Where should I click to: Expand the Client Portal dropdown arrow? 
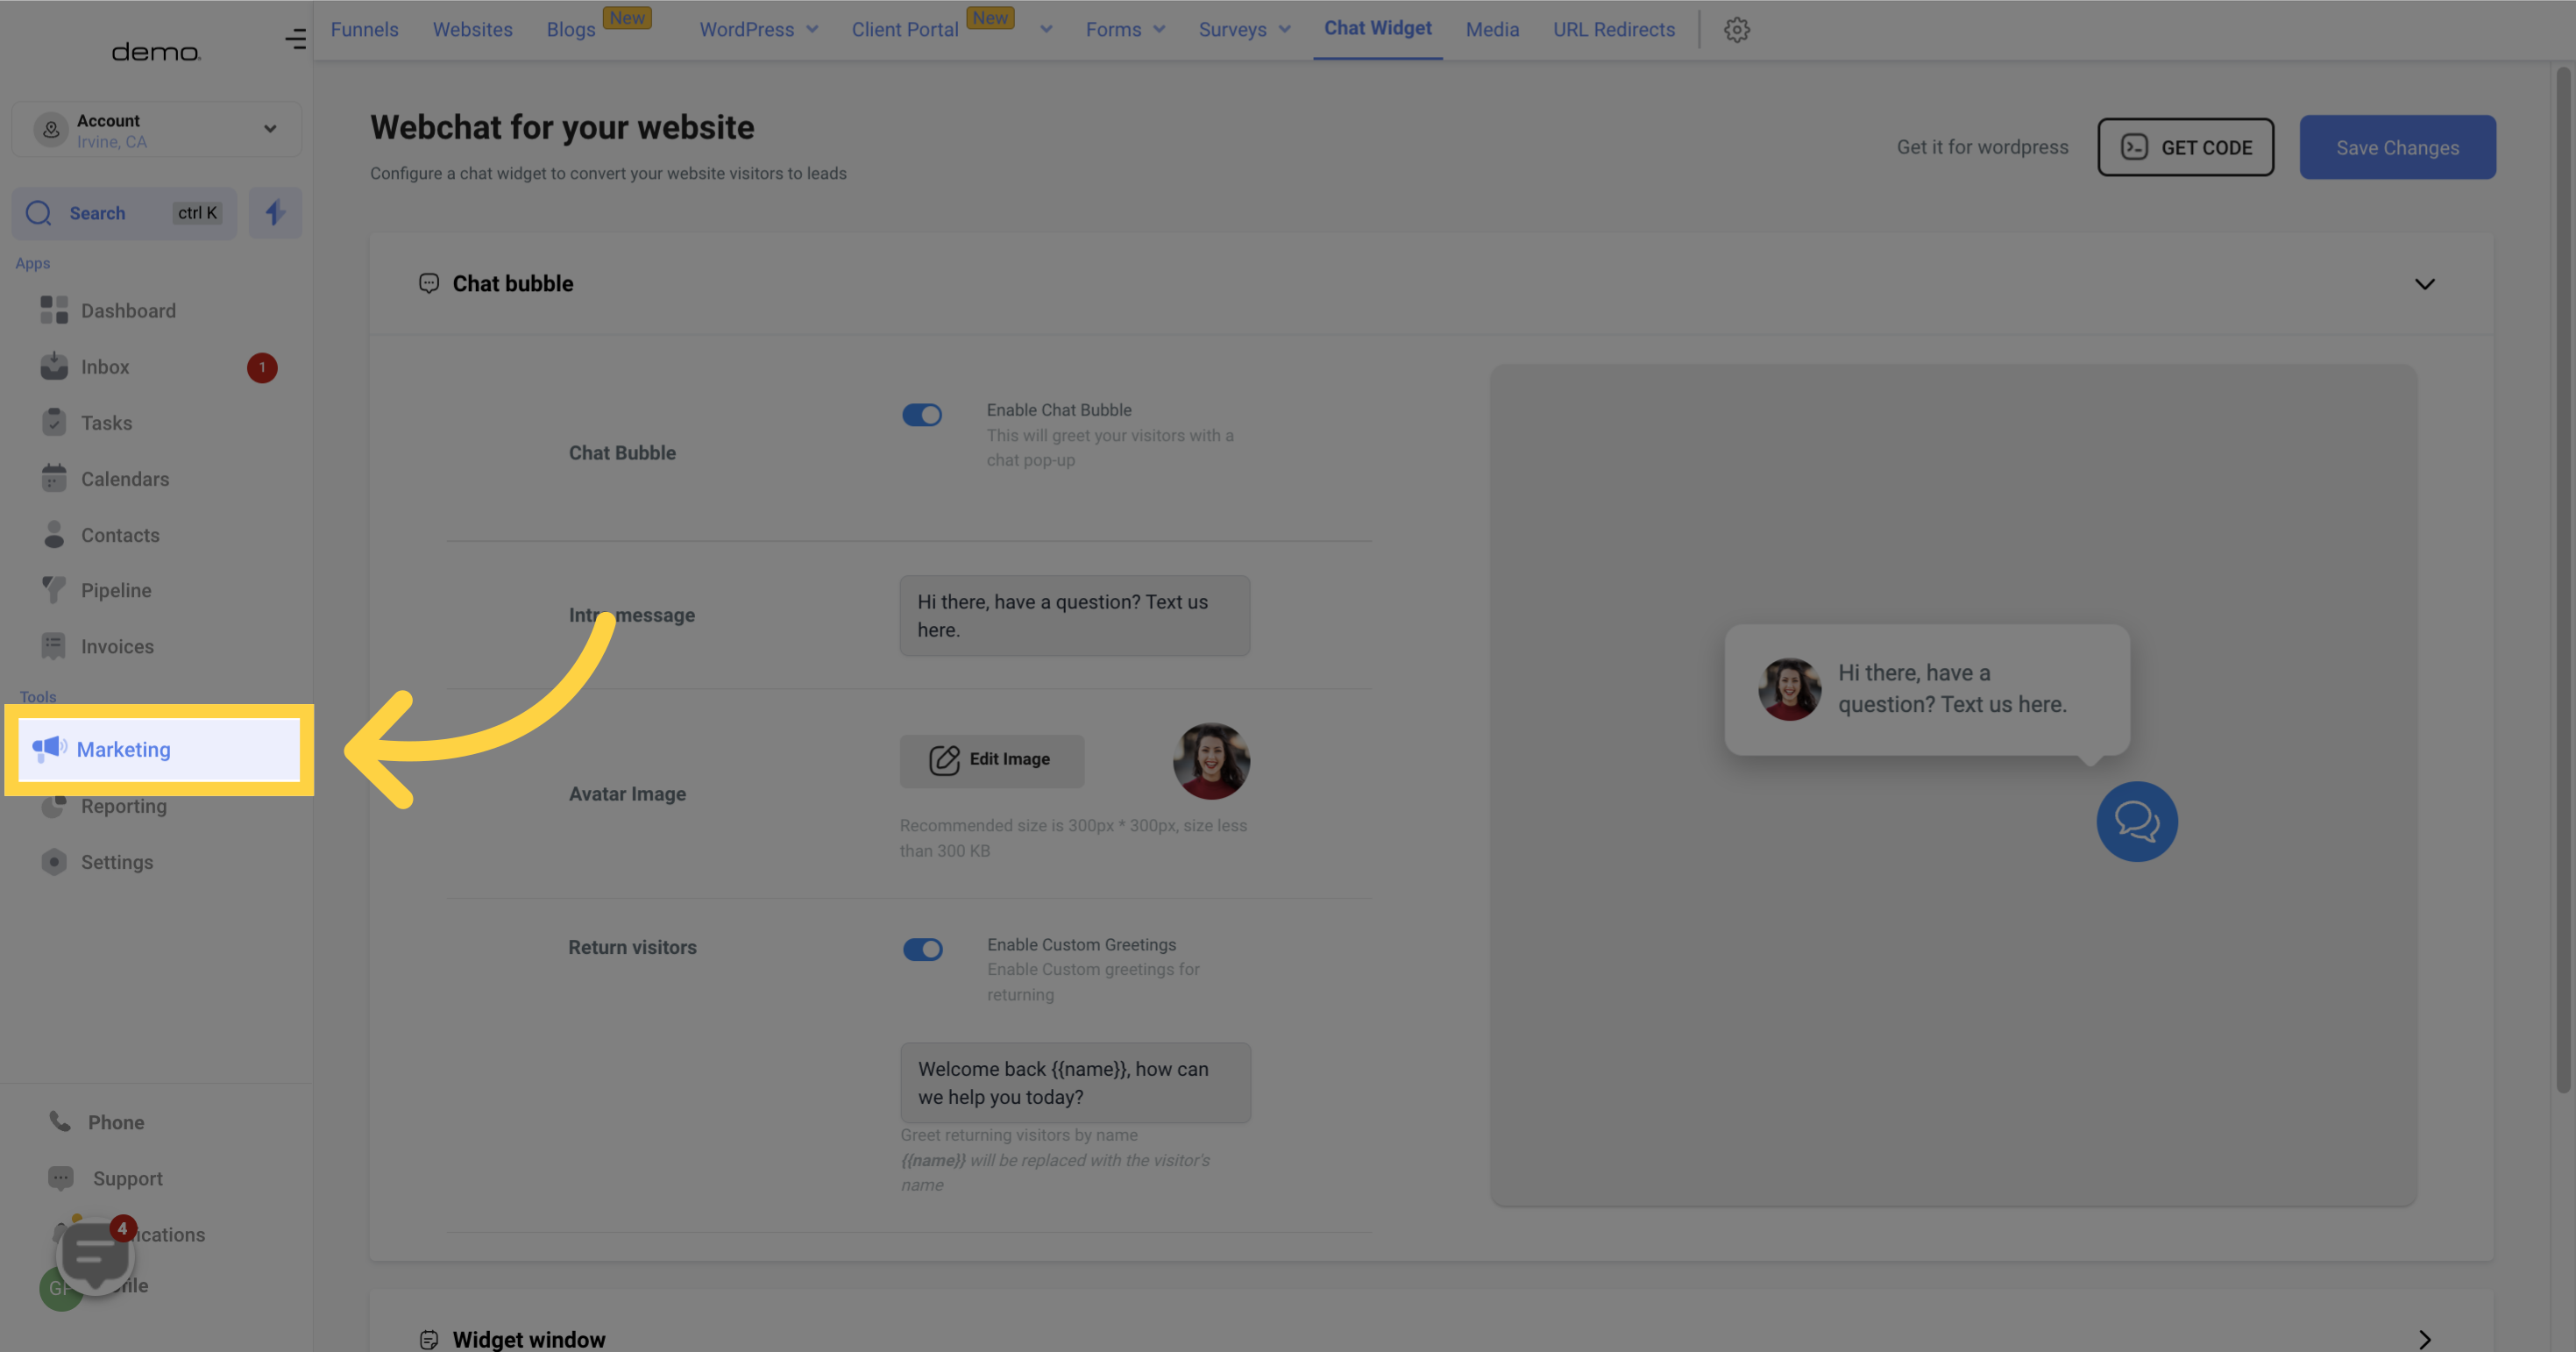[x=1046, y=29]
